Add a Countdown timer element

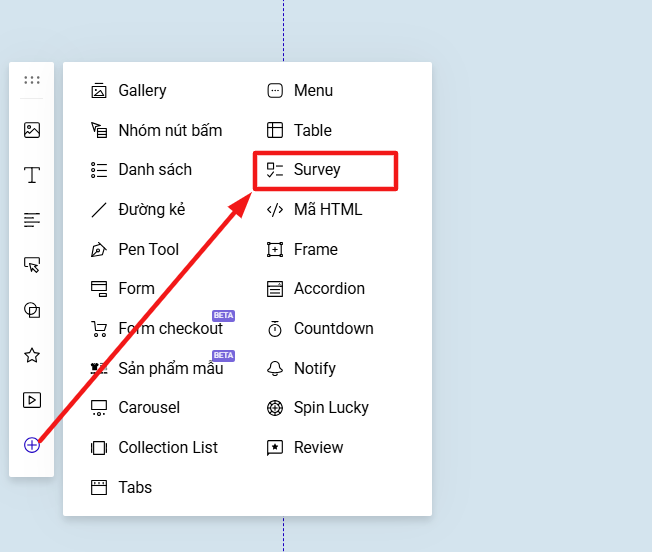tap(334, 328)
